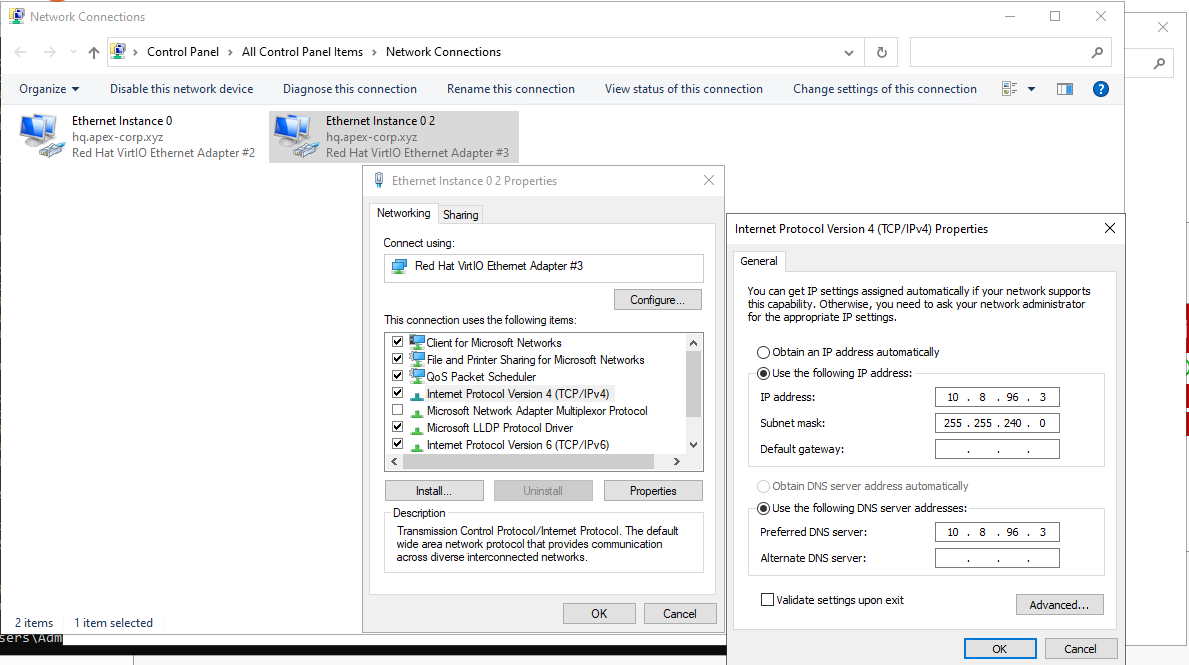Click the horizontal scrollbar of the items list
The width and height of the screenshot is (1189, 665).
coord(529,461)
